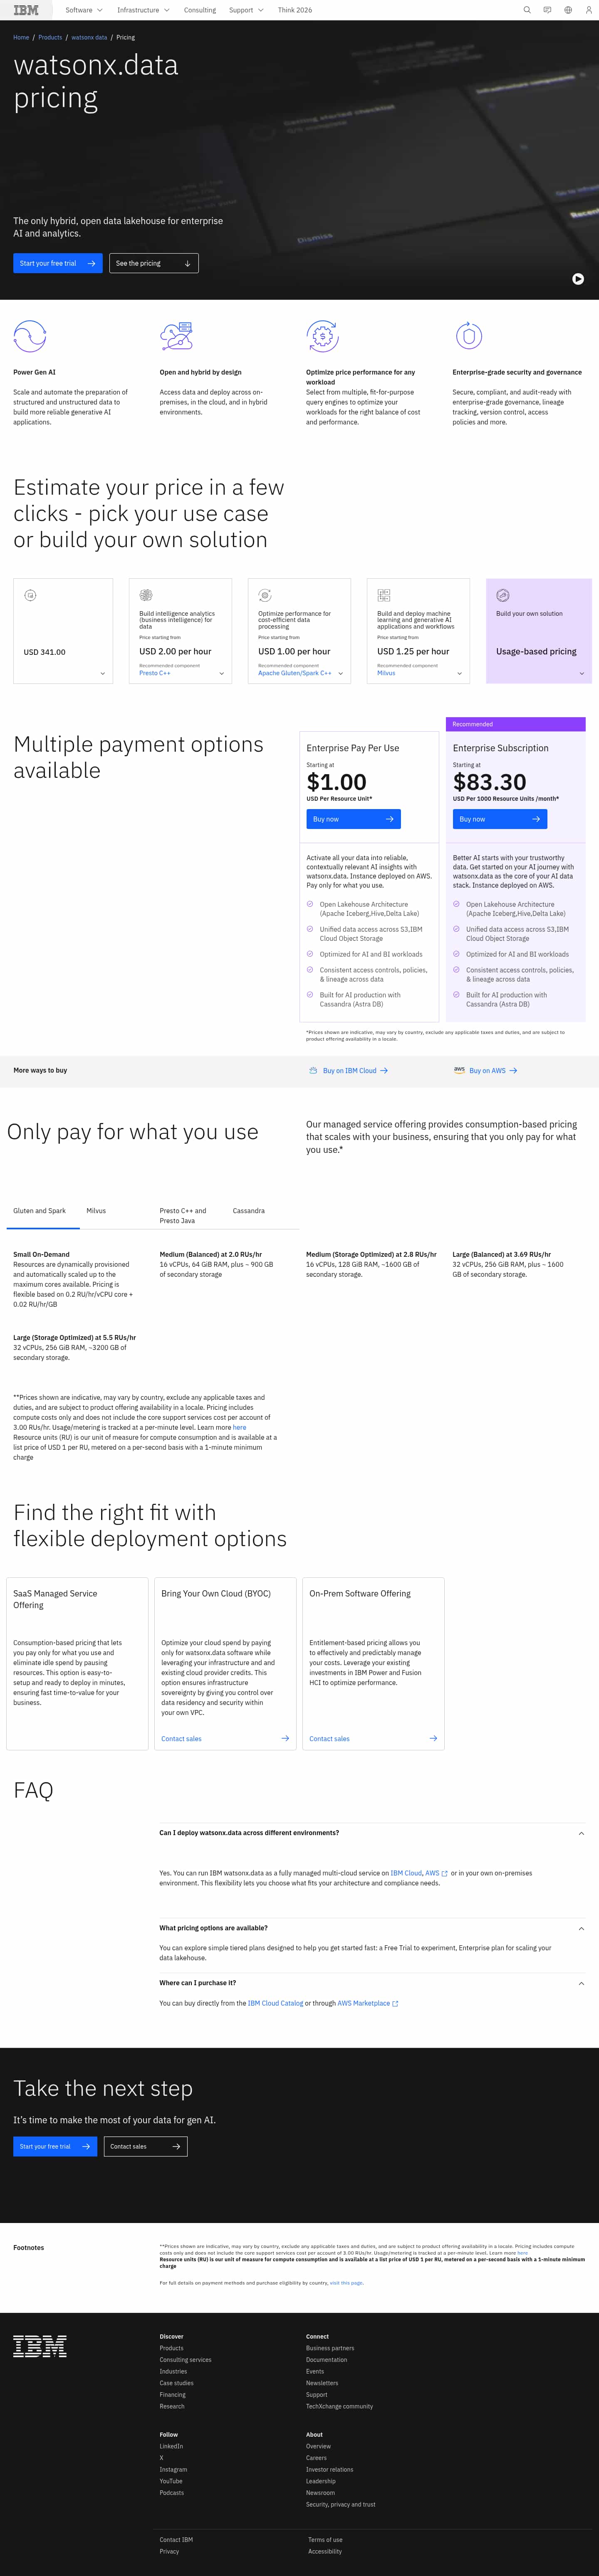Click the cost-efficient data processing card icon
The width and height of the screenshot is (599, 2576).
265,595
